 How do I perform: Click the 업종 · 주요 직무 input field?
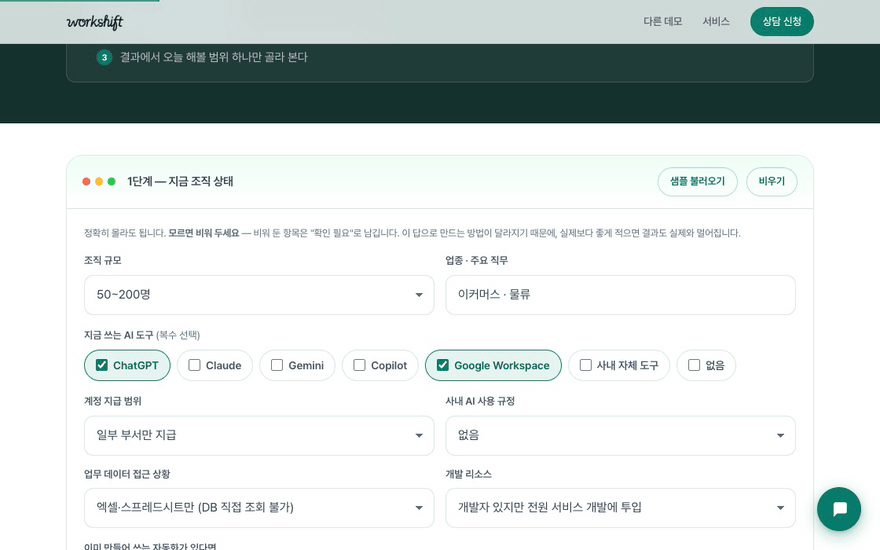[x=620, y=295]
